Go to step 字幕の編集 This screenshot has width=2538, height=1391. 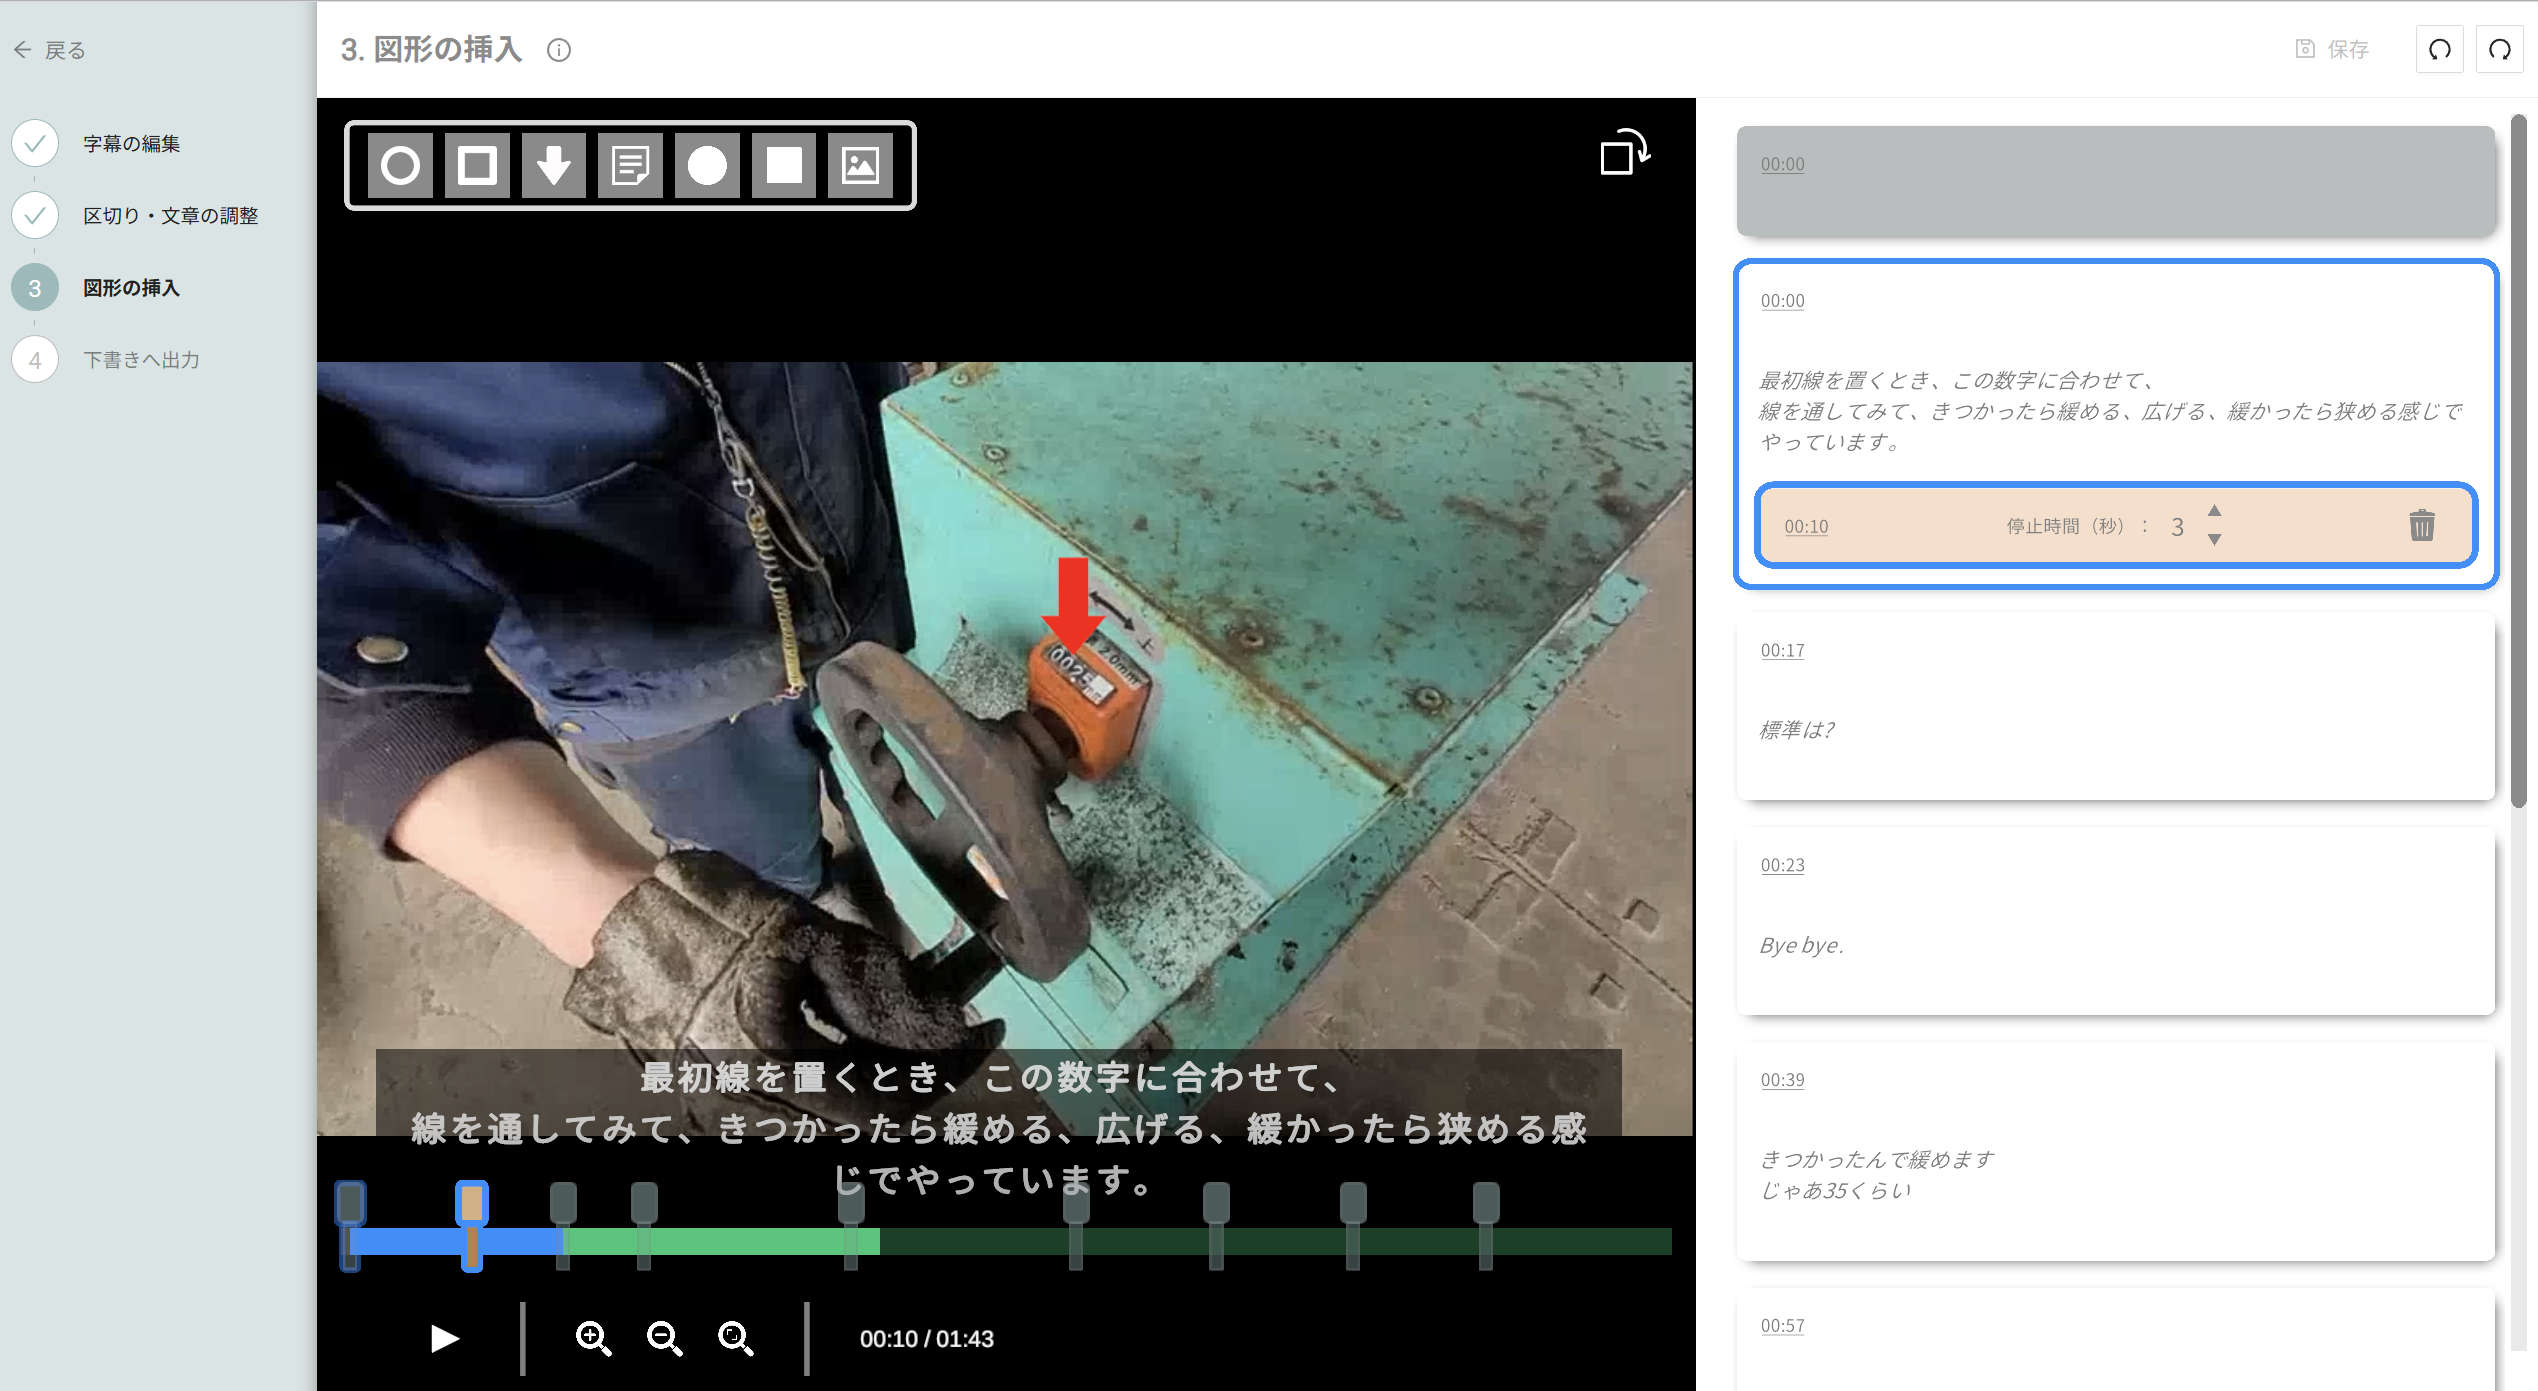click(x=131, y=144)
